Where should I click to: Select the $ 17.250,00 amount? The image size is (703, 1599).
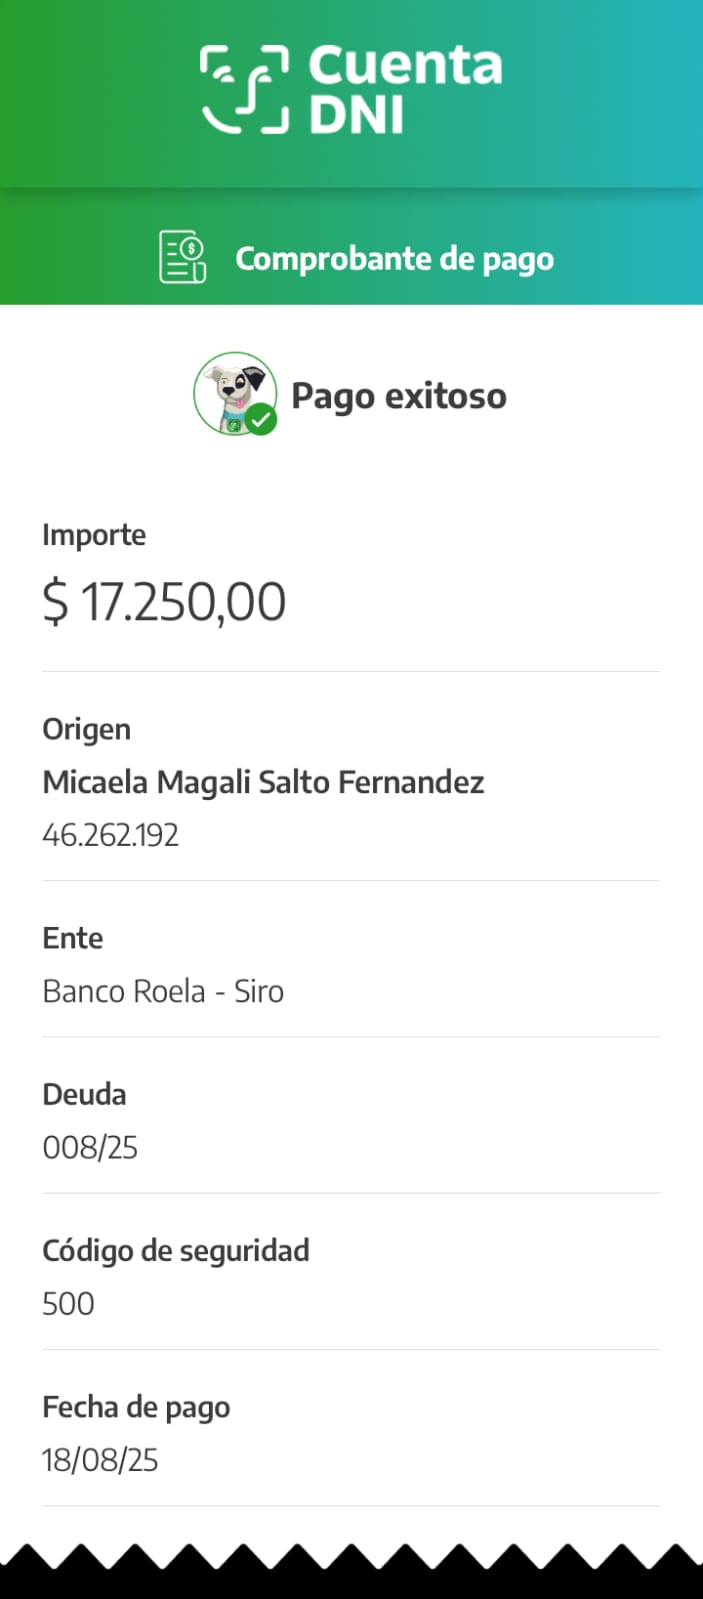(164, 602)
